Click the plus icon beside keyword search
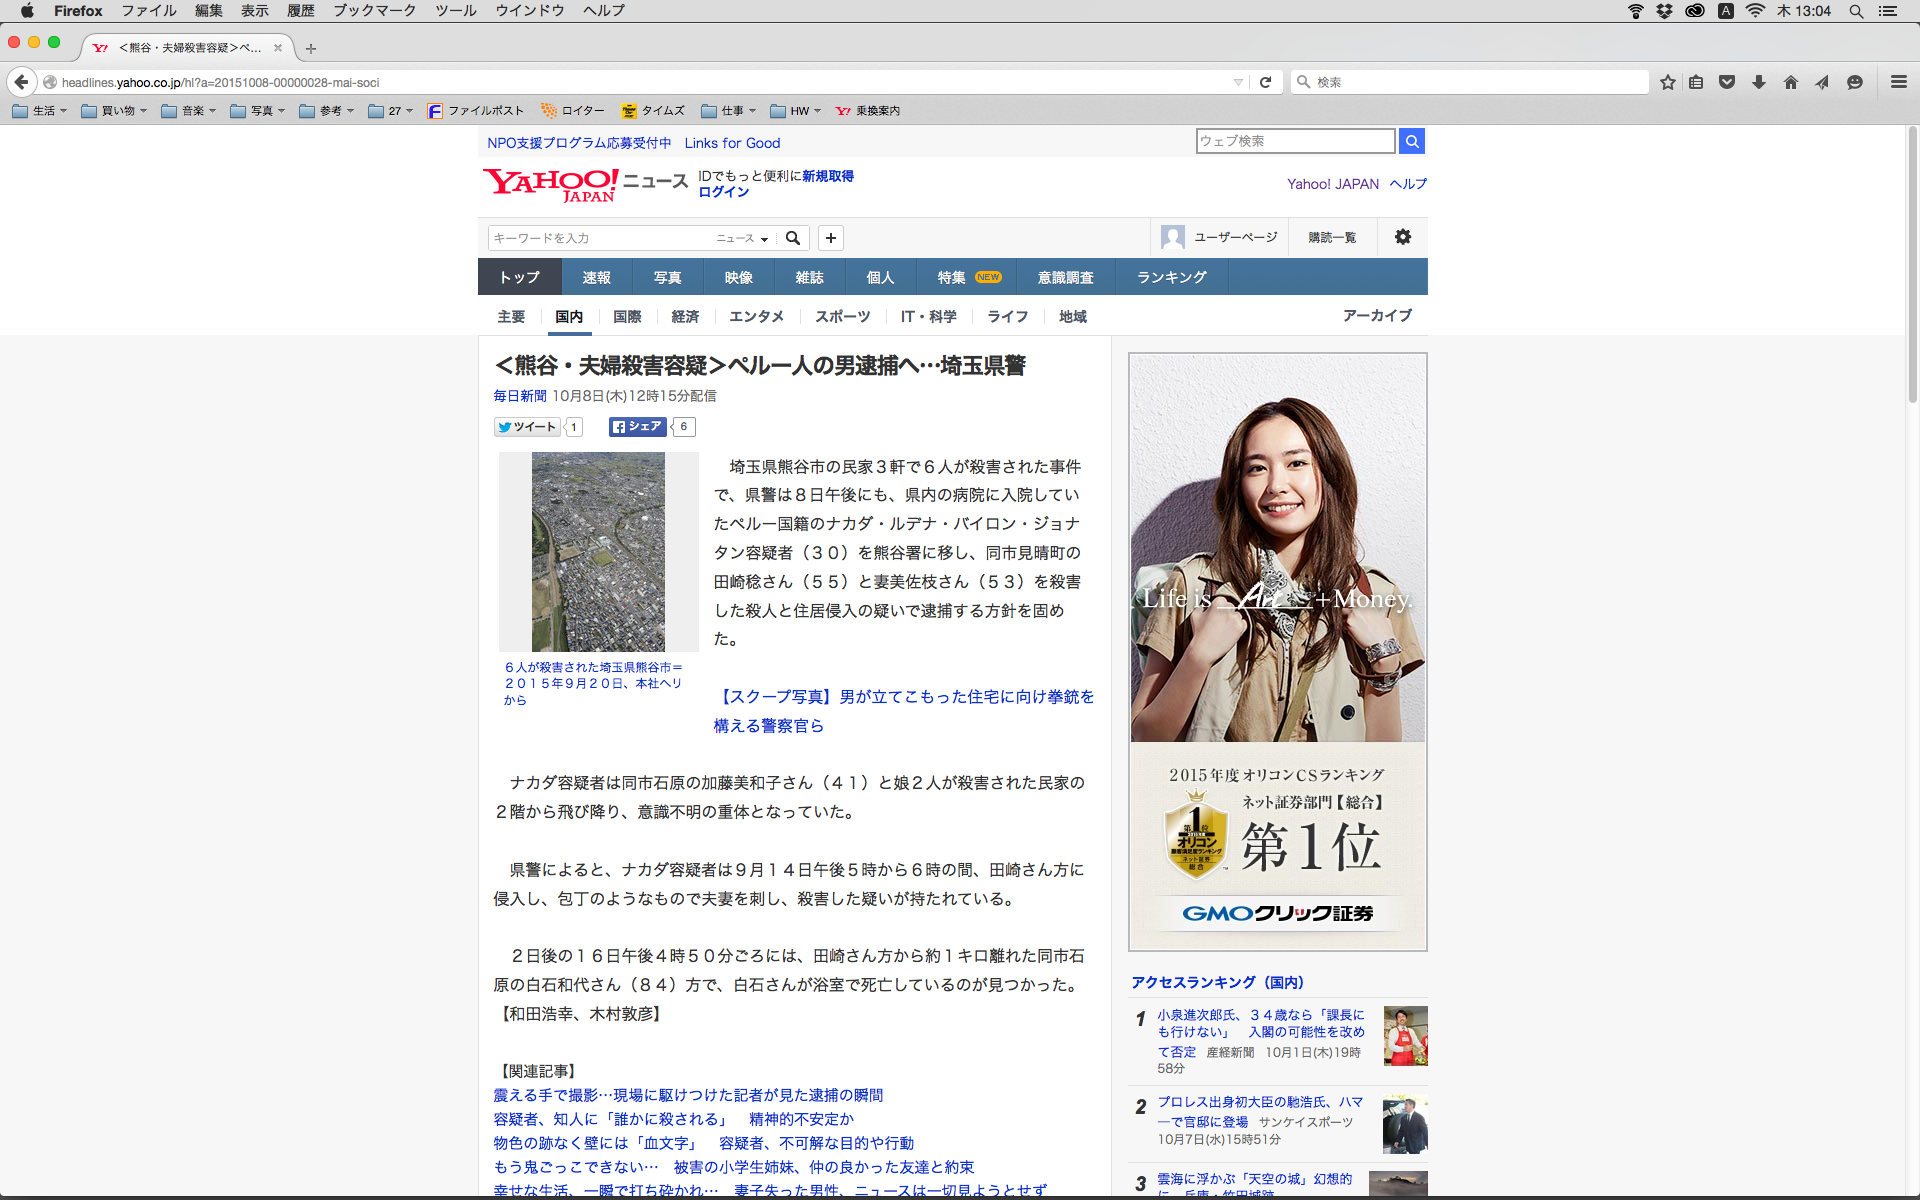Screen dimensions: 1920x1200 pyautogui.click(x=830, y=238)
